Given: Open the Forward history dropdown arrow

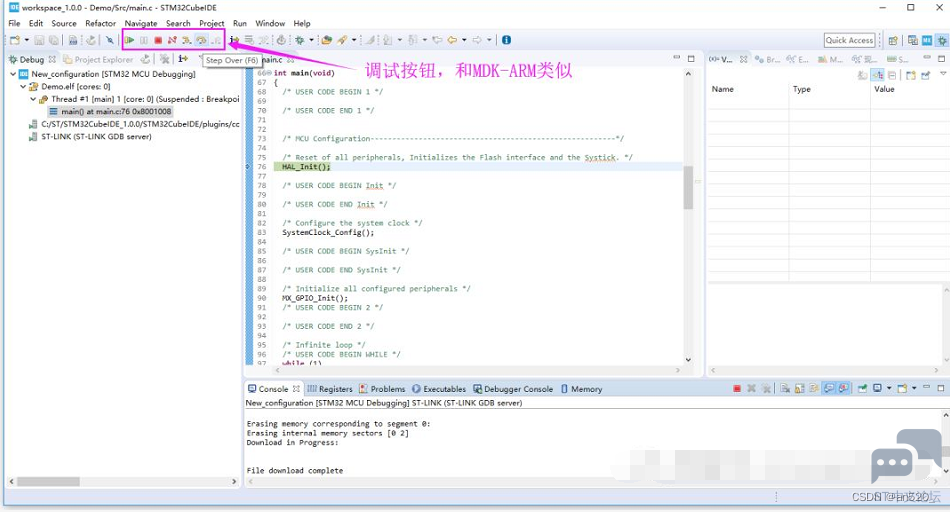Looking at the screenshot, I should [x=489, y=40].
